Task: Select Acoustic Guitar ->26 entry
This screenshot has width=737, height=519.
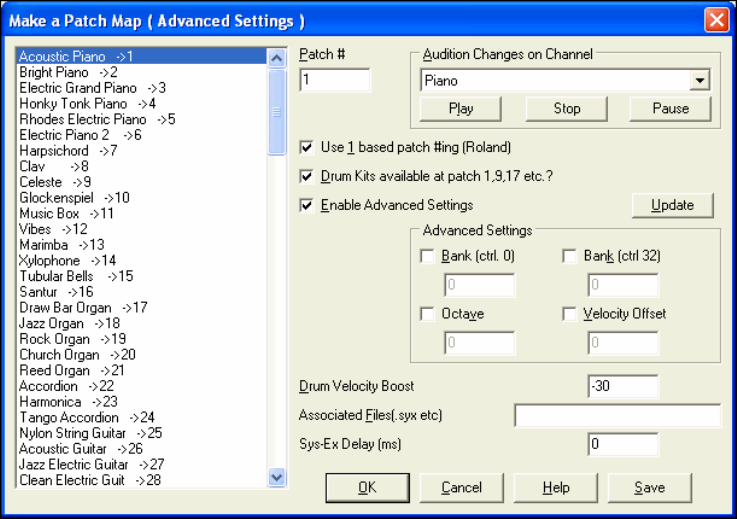Action: tap(141, 449)
